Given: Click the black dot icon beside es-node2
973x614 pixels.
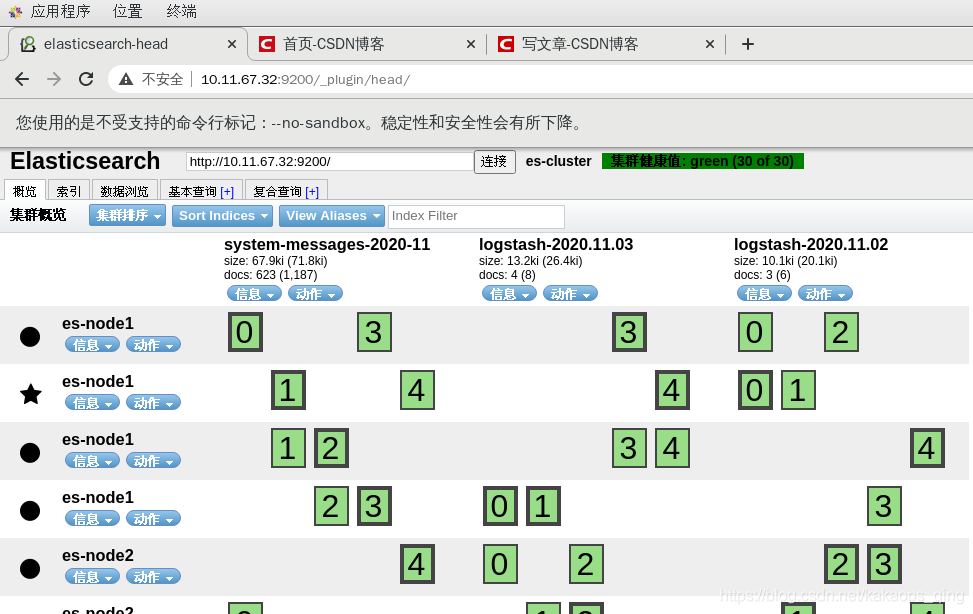Looking at the screenshot, I should coord(30,569).
